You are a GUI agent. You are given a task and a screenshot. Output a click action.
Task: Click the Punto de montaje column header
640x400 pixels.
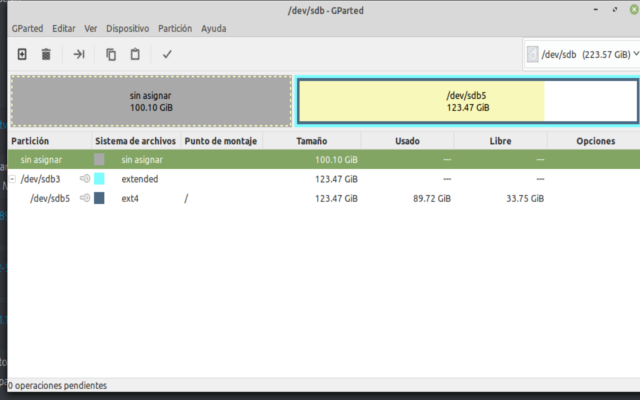[221, 141]
